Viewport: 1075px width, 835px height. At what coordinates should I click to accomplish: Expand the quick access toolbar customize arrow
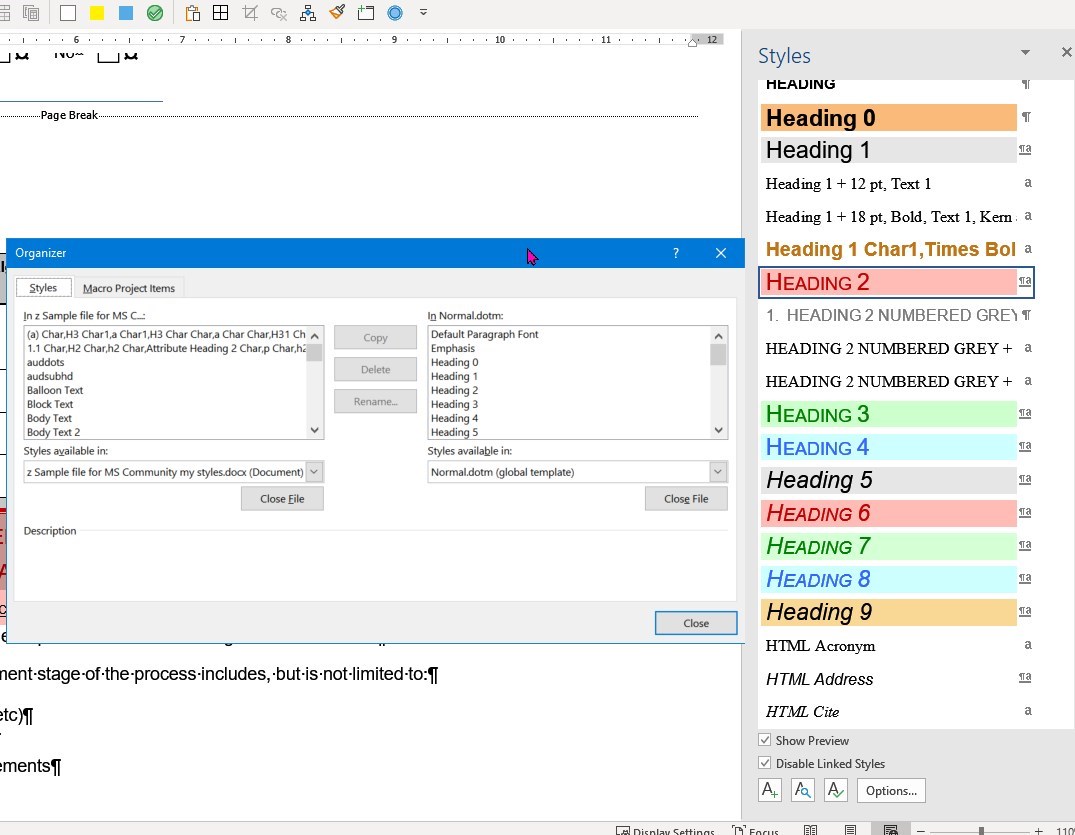click(423, 12)
